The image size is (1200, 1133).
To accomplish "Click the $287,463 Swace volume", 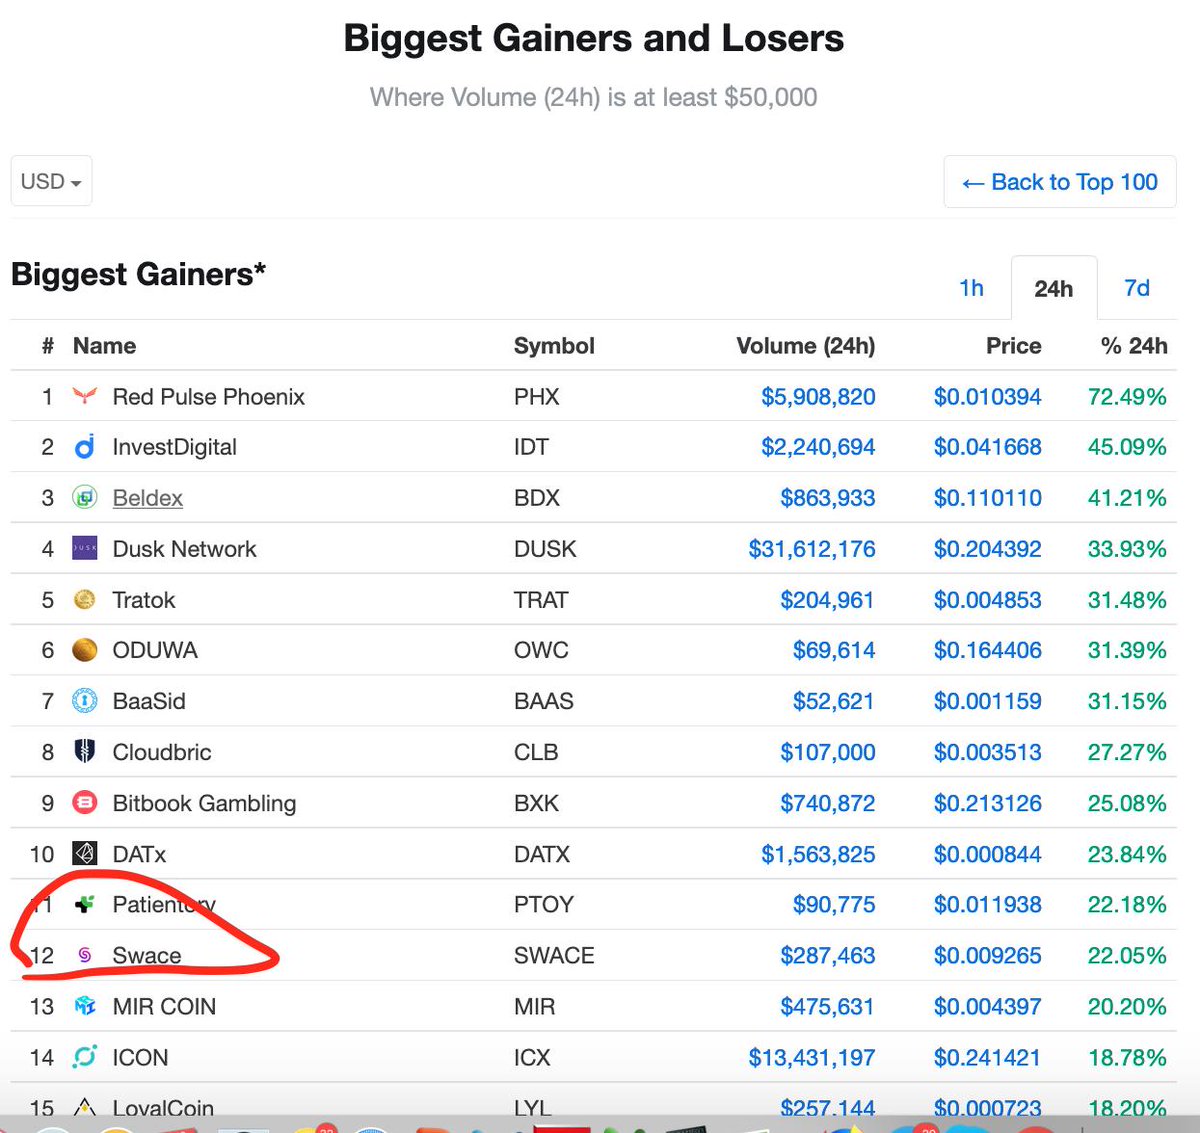I will click(828, 955).
